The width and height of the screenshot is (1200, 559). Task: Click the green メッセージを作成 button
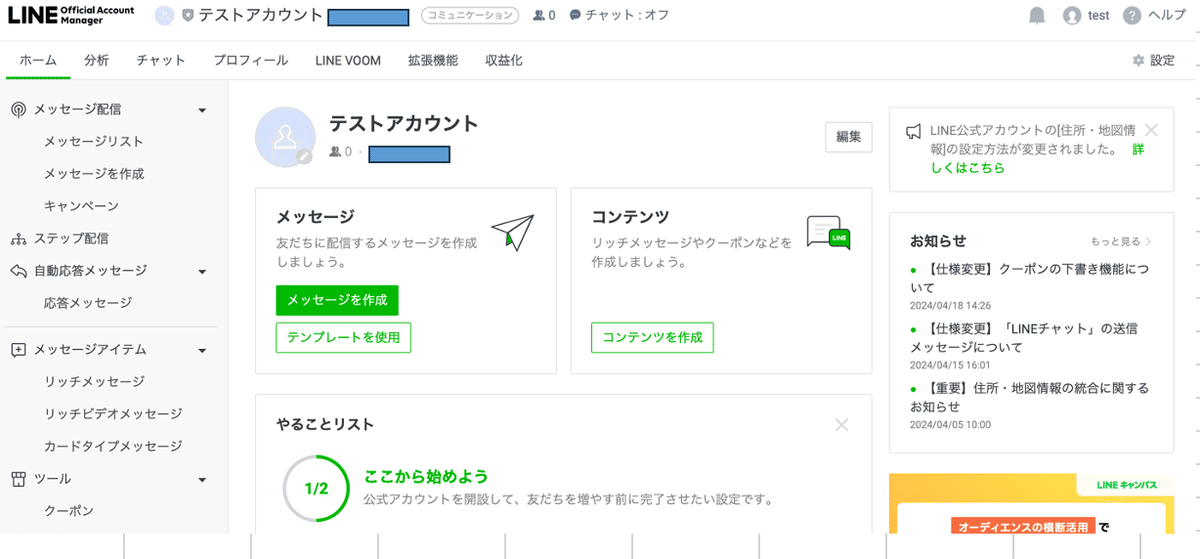coord(337,300)
